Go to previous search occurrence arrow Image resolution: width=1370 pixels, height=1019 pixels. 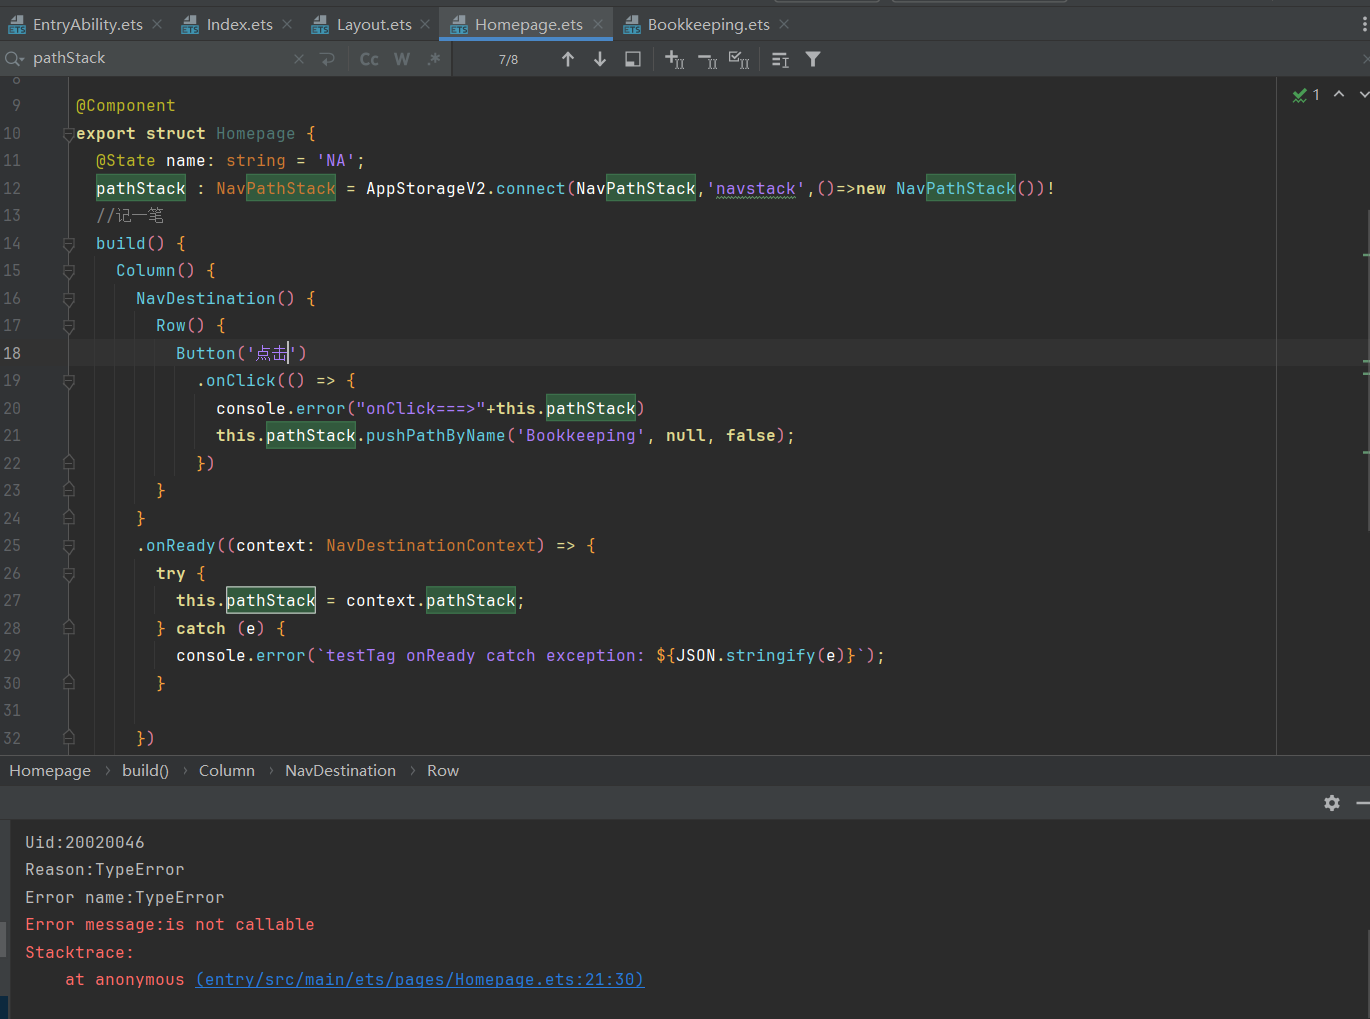568,59
